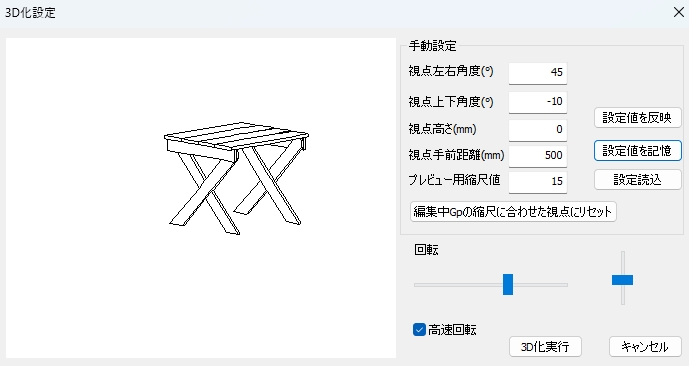Reset viewpoint with 編集中Gpの縮尺に合わせた視点にリセット
This screenshot has width=689, height=366.
513,212
